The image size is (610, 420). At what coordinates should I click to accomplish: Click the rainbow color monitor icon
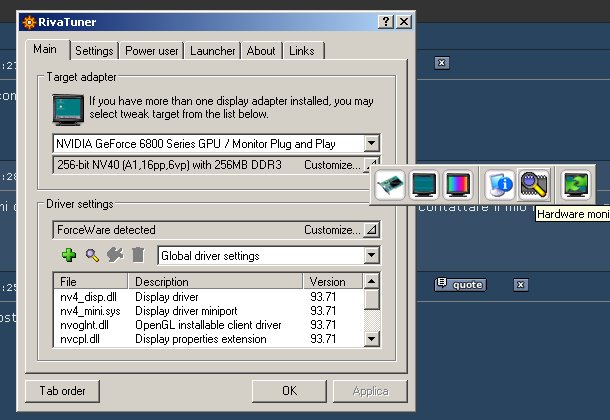click(458, 184)
